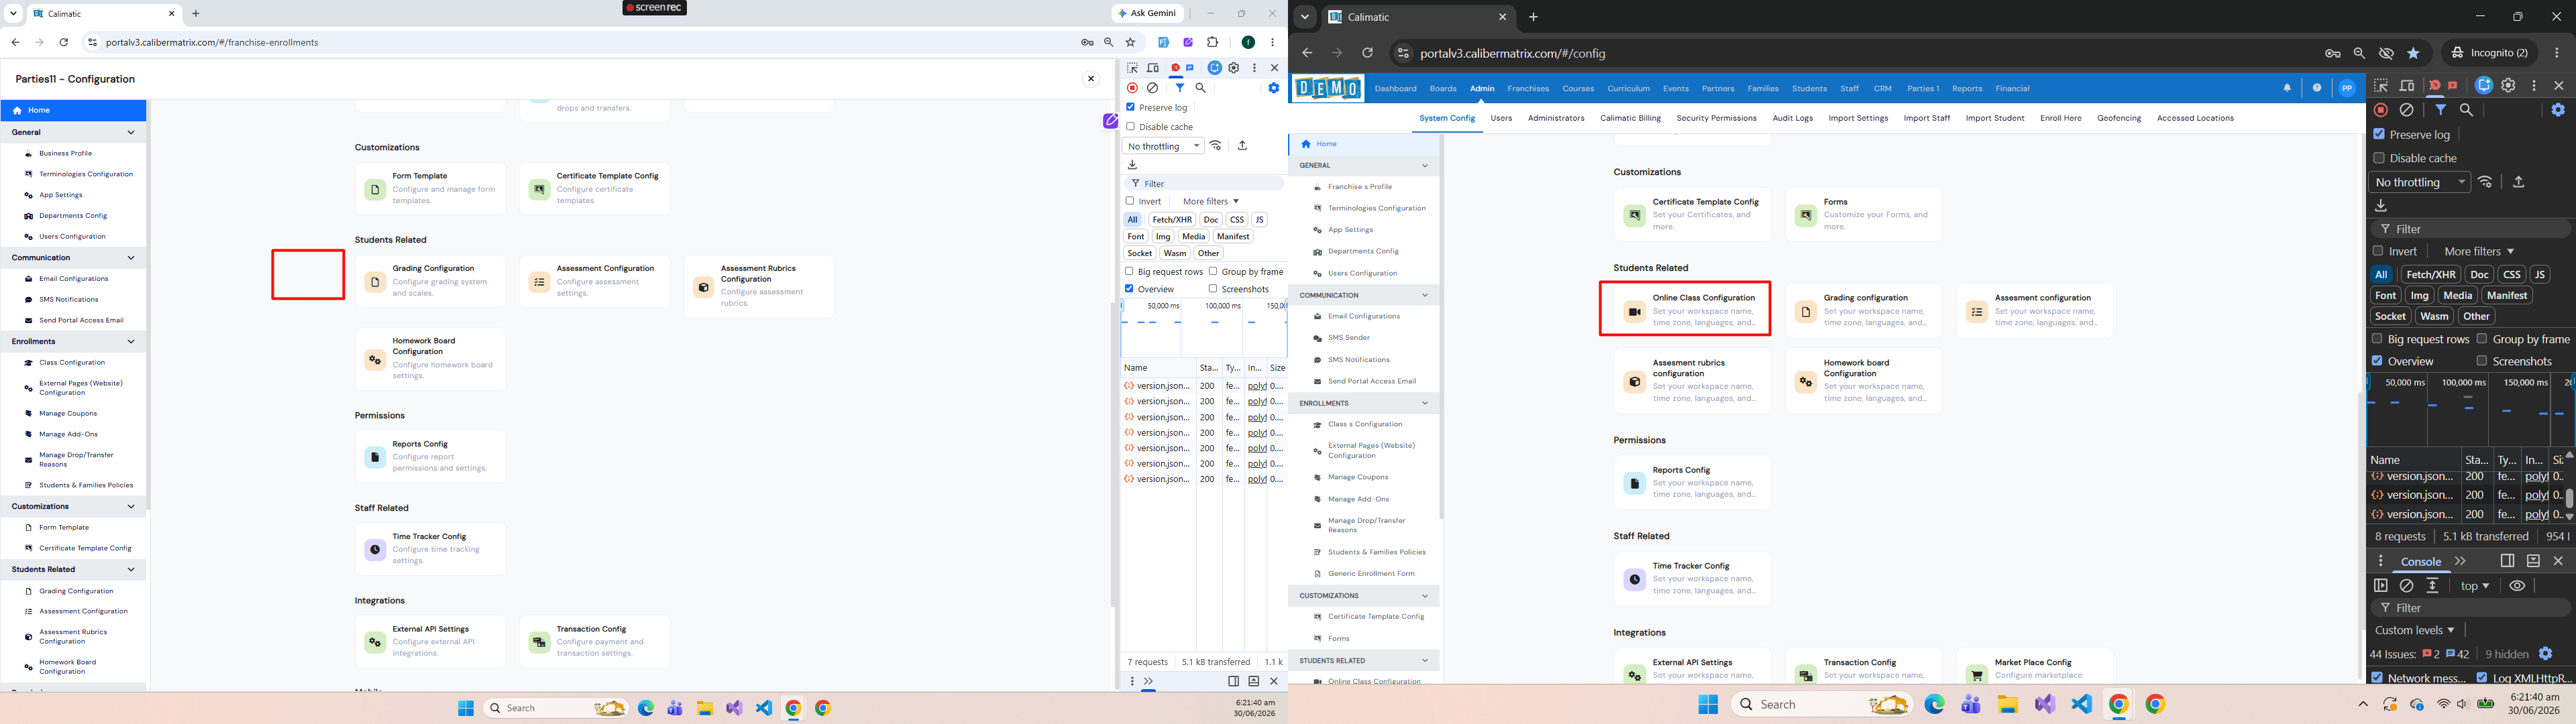Bookmark star icon in right incognito address bar
This screenshot has width=2576, height=724.
(x=2413, y=53)
